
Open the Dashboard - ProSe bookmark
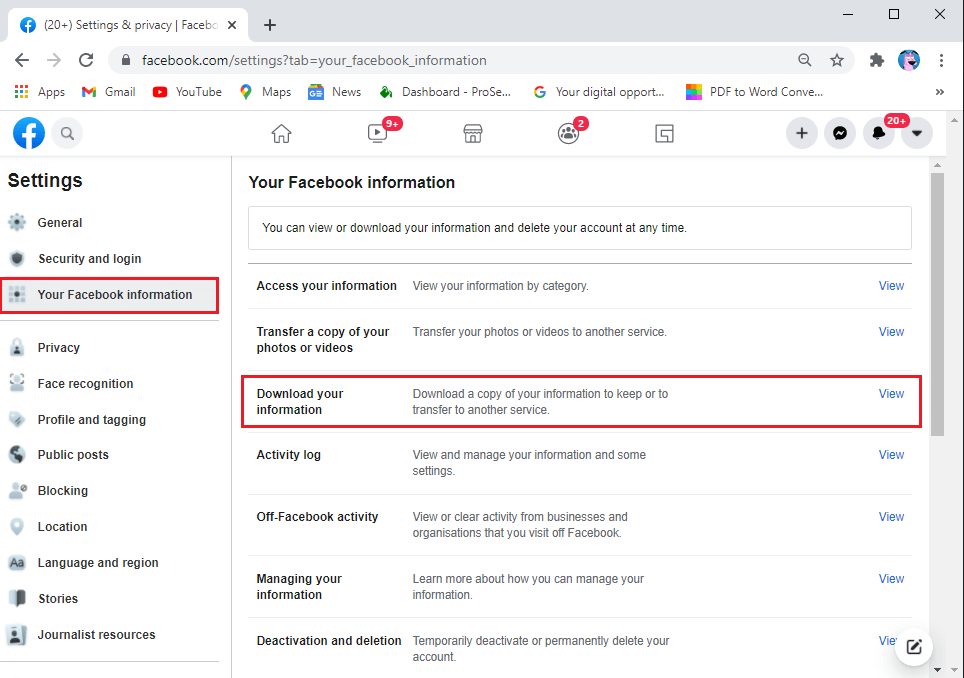(x=445, y=92)
